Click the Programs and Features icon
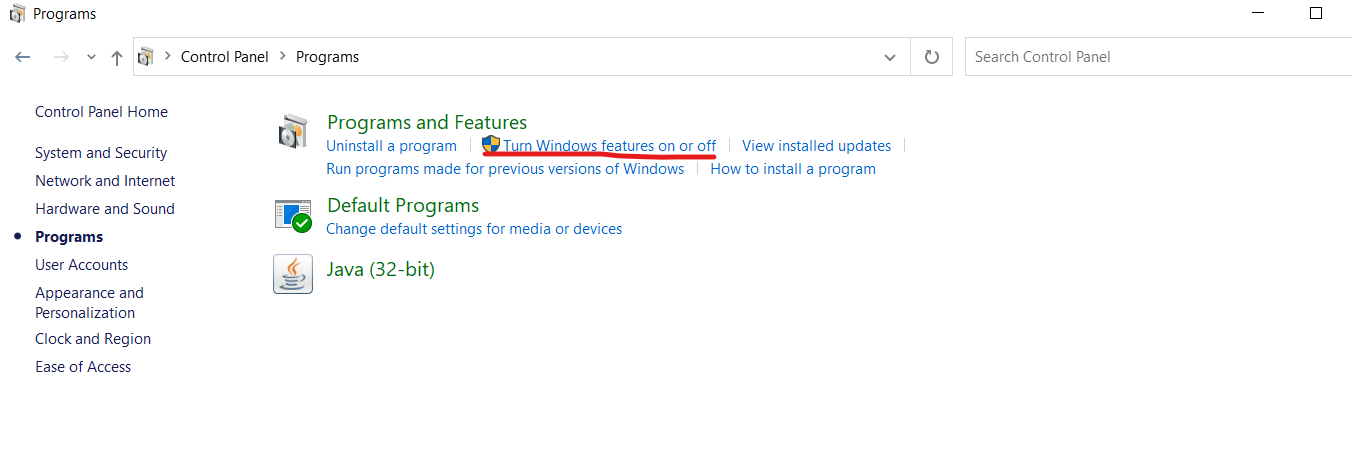 [x=292, y=132]
